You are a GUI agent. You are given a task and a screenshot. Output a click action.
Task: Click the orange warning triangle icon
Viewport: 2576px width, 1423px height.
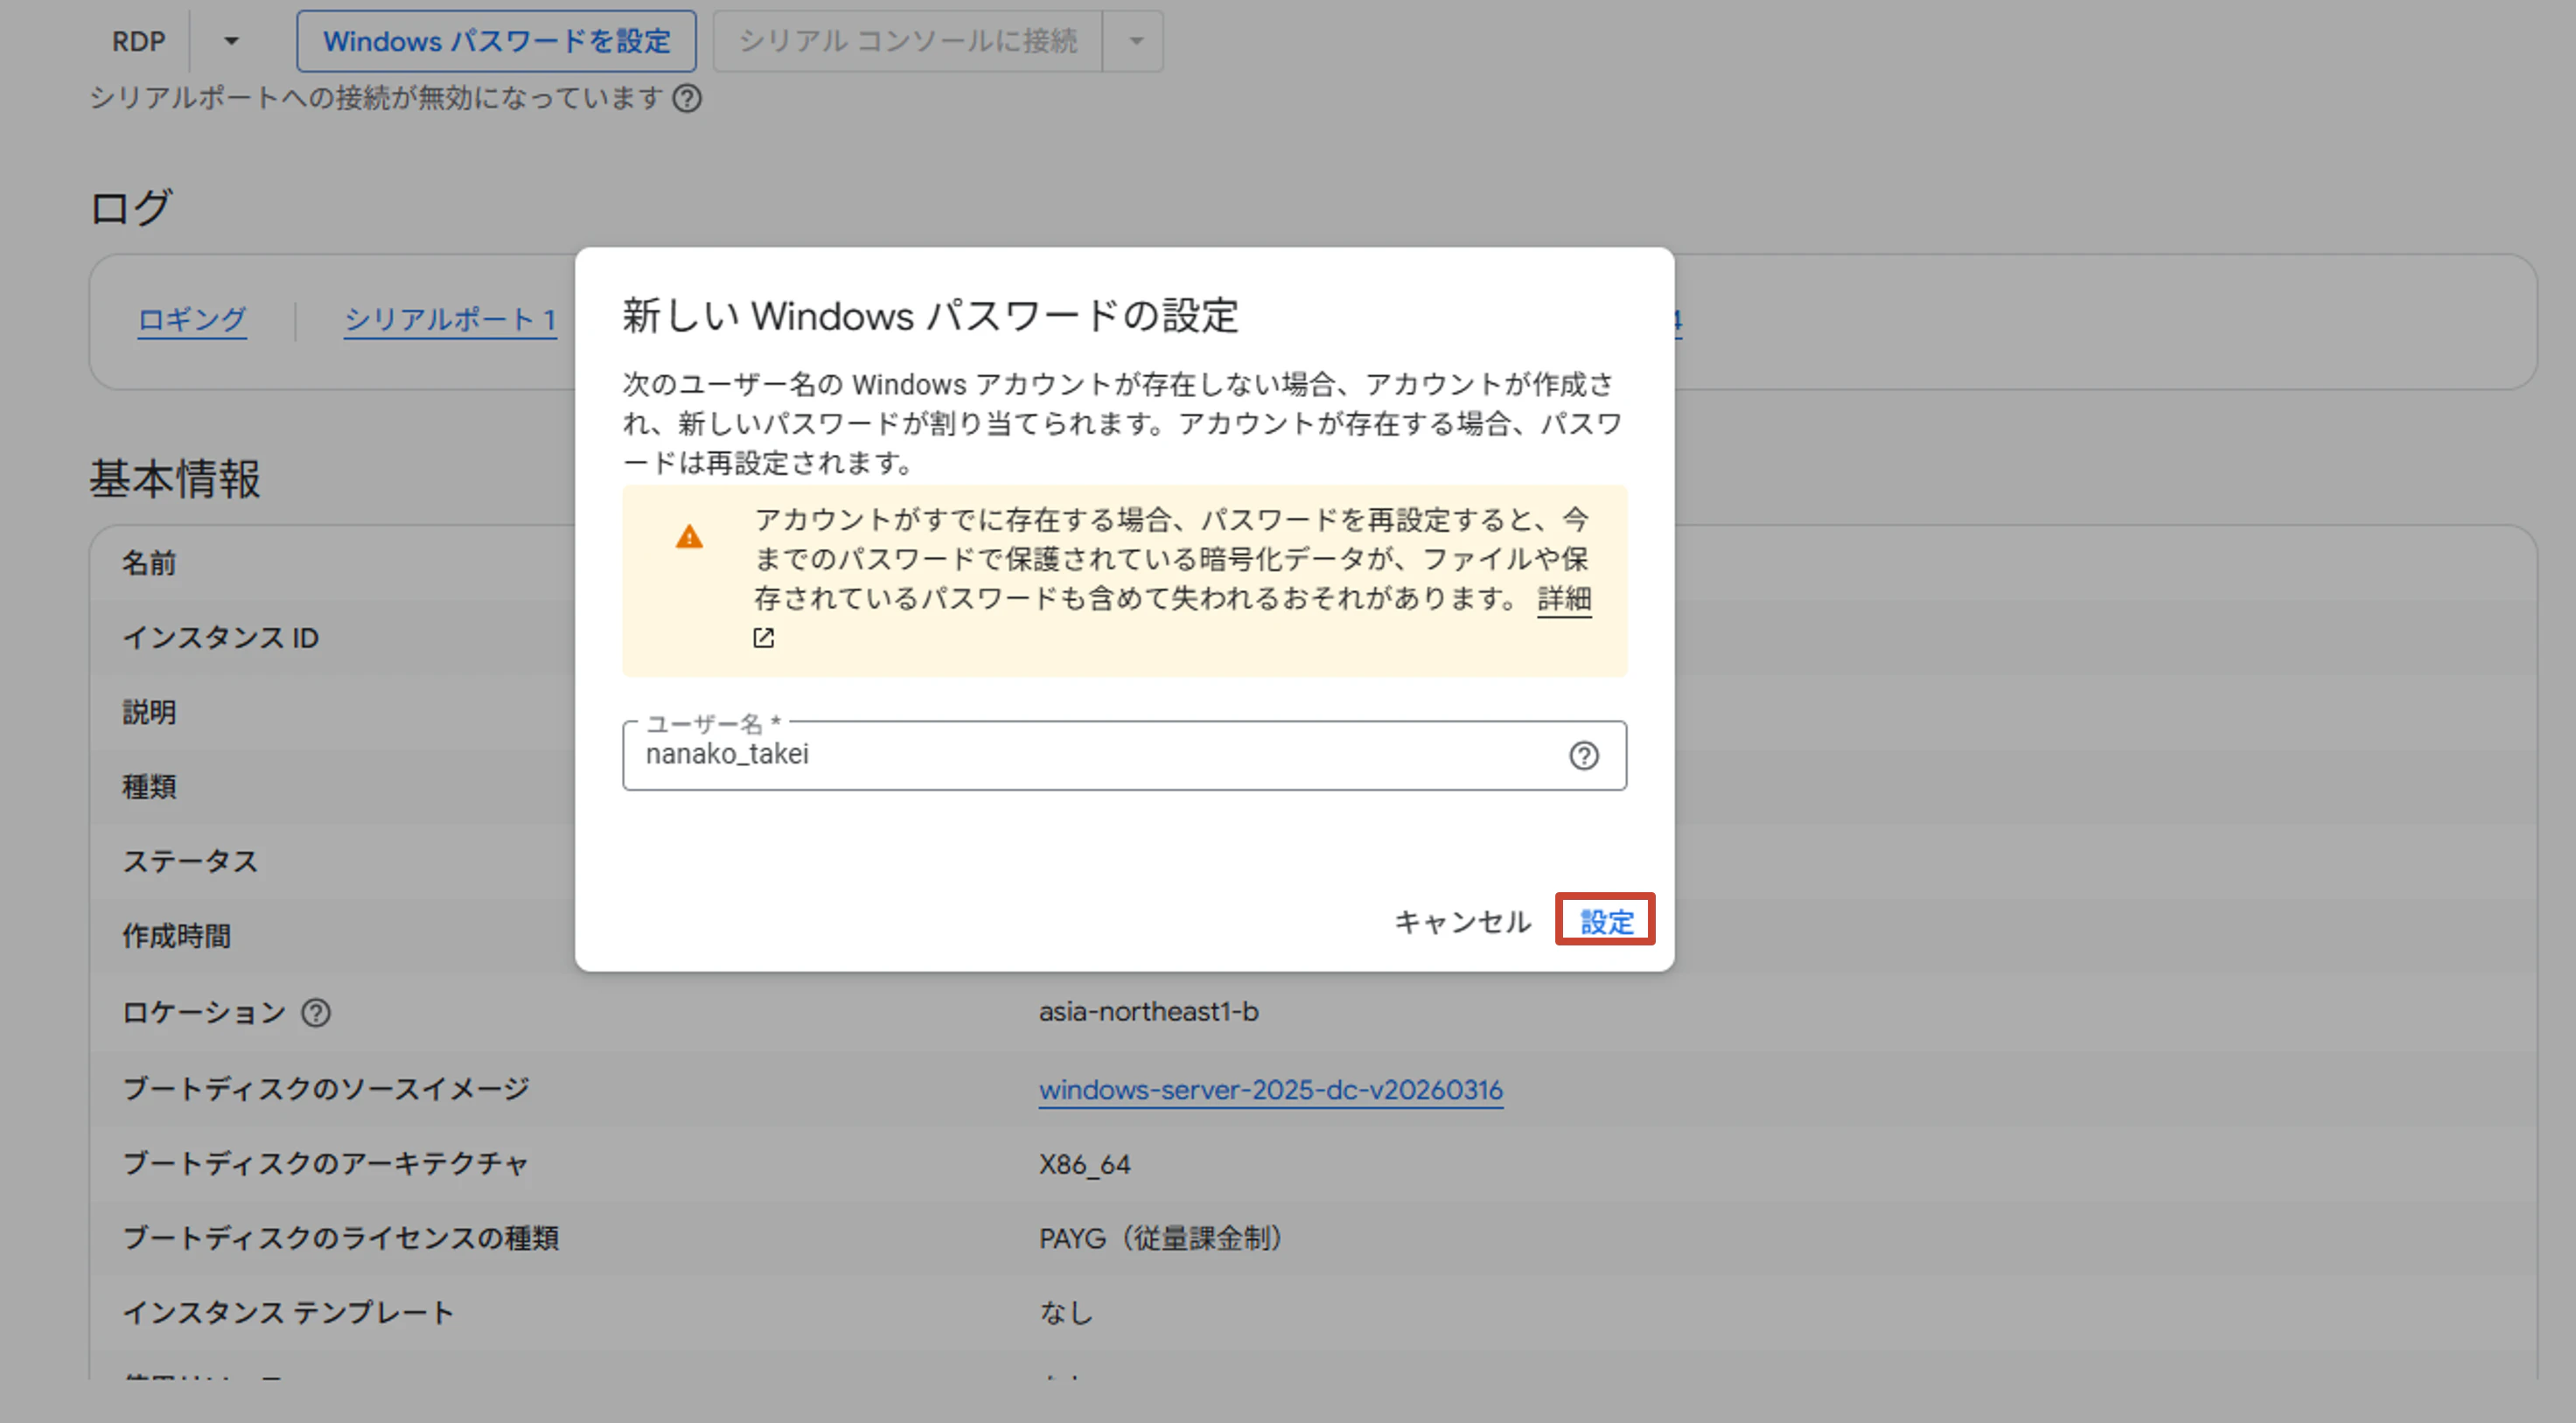pyautogui.click(x=689, y=537)
